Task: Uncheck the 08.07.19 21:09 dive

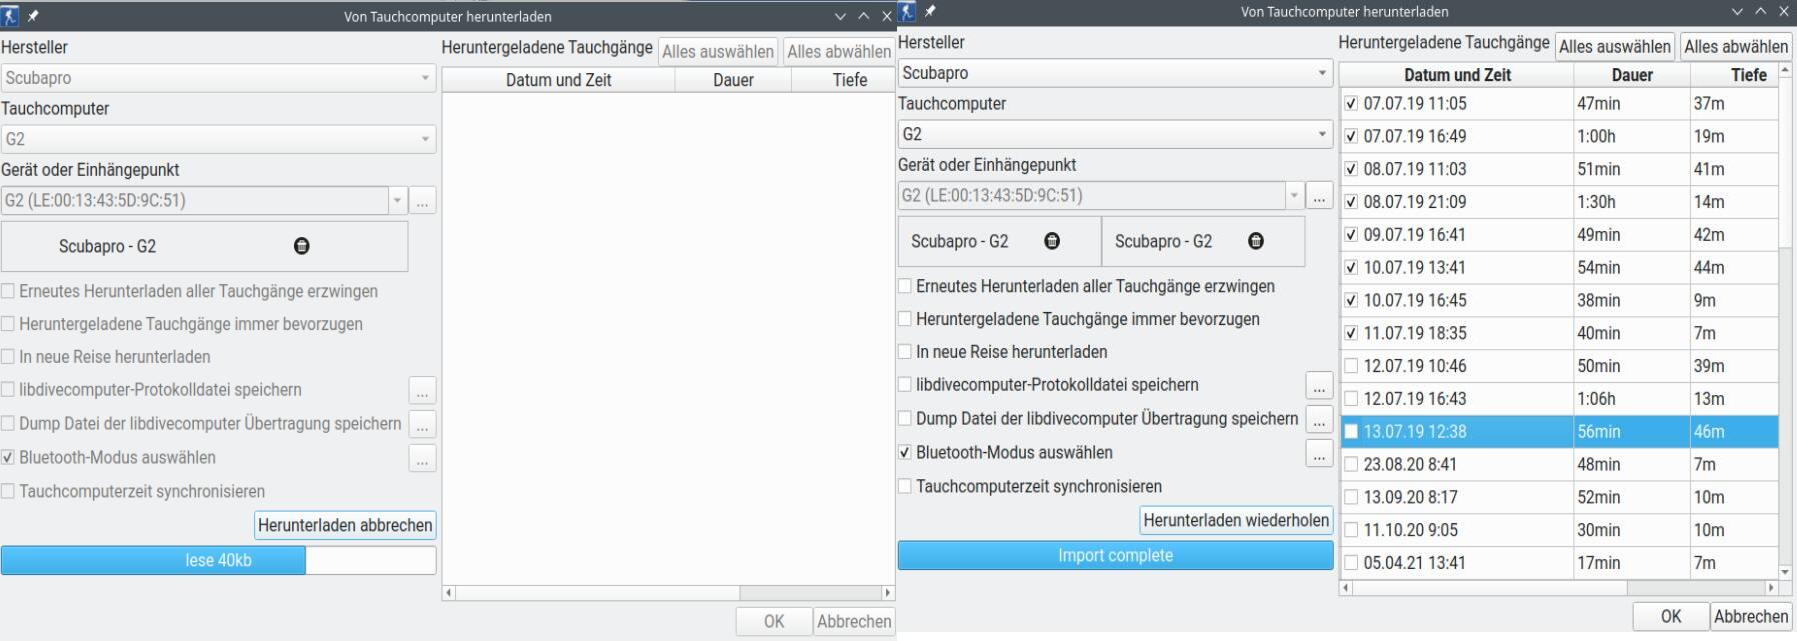Action: pos(1351,202)
